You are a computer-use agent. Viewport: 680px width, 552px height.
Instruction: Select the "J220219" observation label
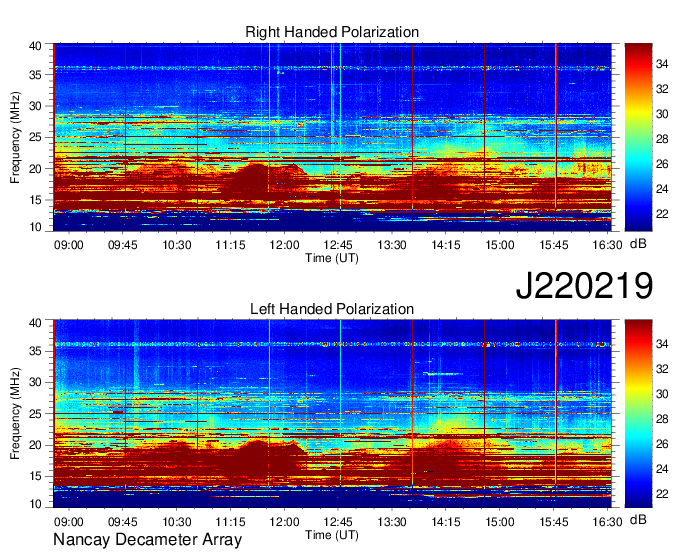point(584,285)
